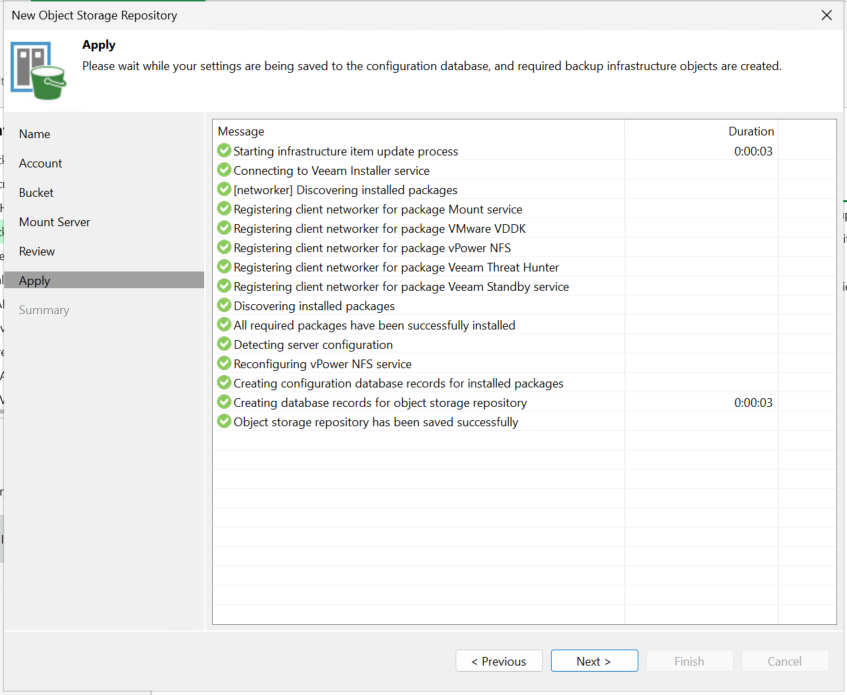
Task: Go to the Name wizard step
Action: (x=35, y=134)
